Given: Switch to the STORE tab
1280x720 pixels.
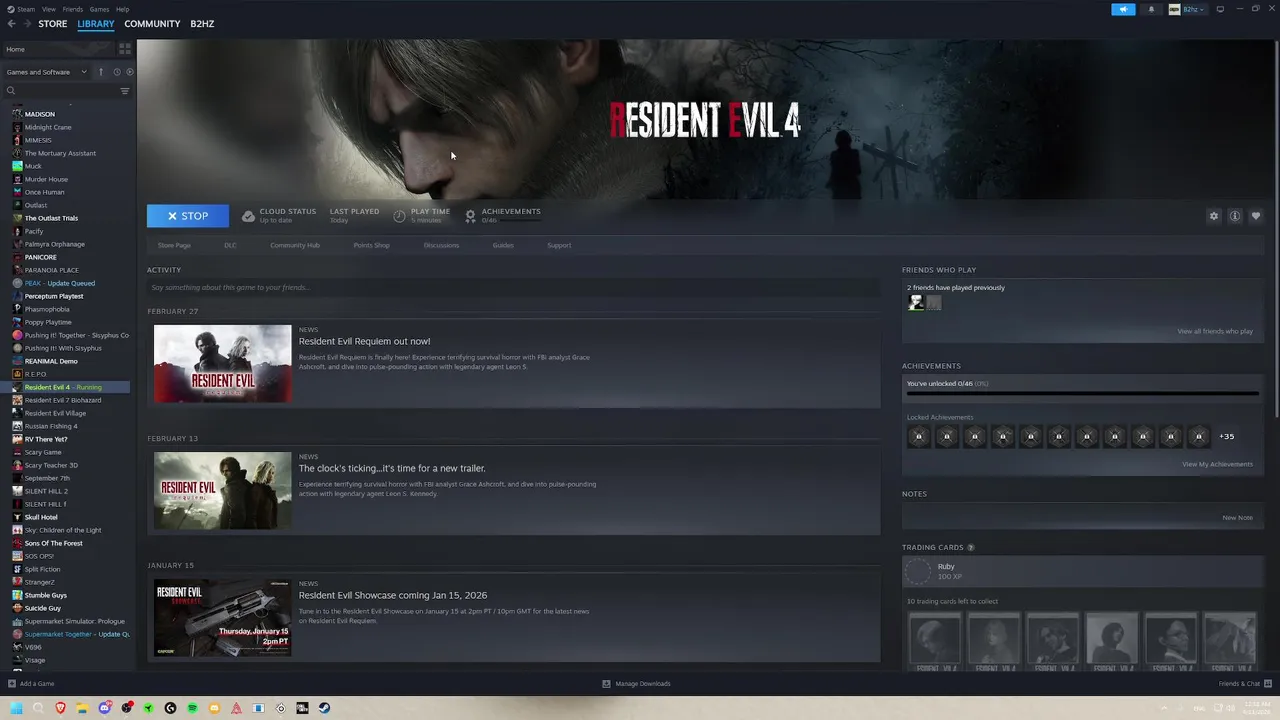Looking at the screenshot, I should coord(52,24).
